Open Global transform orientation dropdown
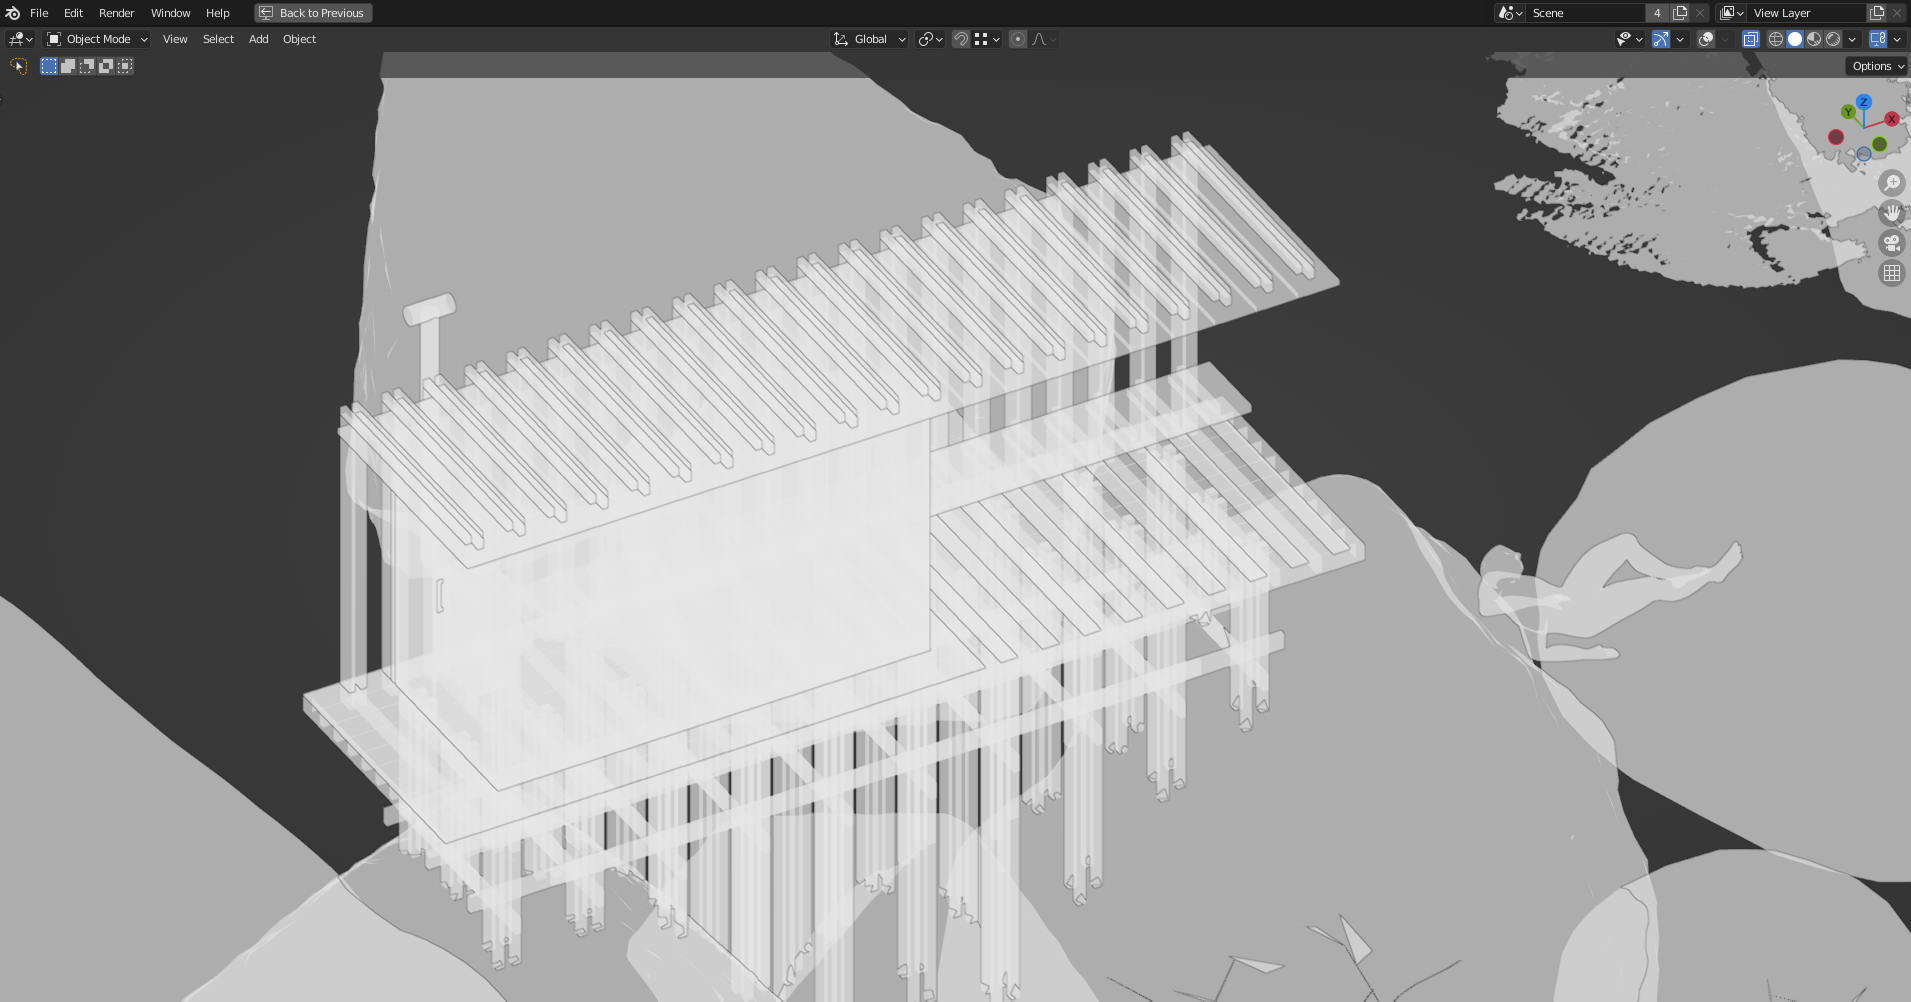The height and width of the screenshot is (1002, 1911). 869,39
